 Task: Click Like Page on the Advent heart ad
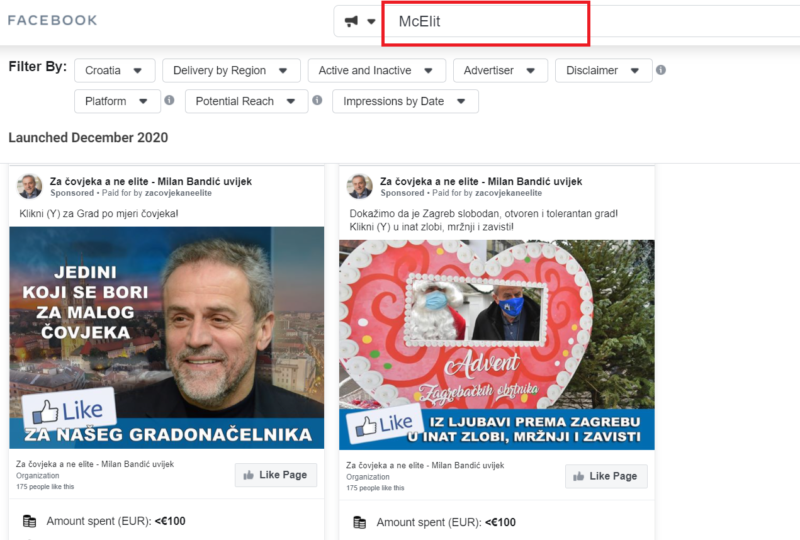pos(606,476)
